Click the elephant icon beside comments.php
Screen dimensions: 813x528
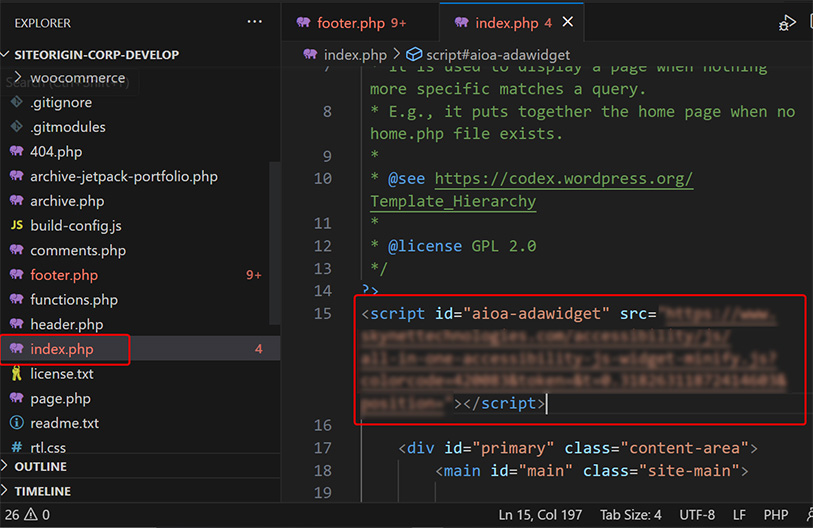(17, 249)
